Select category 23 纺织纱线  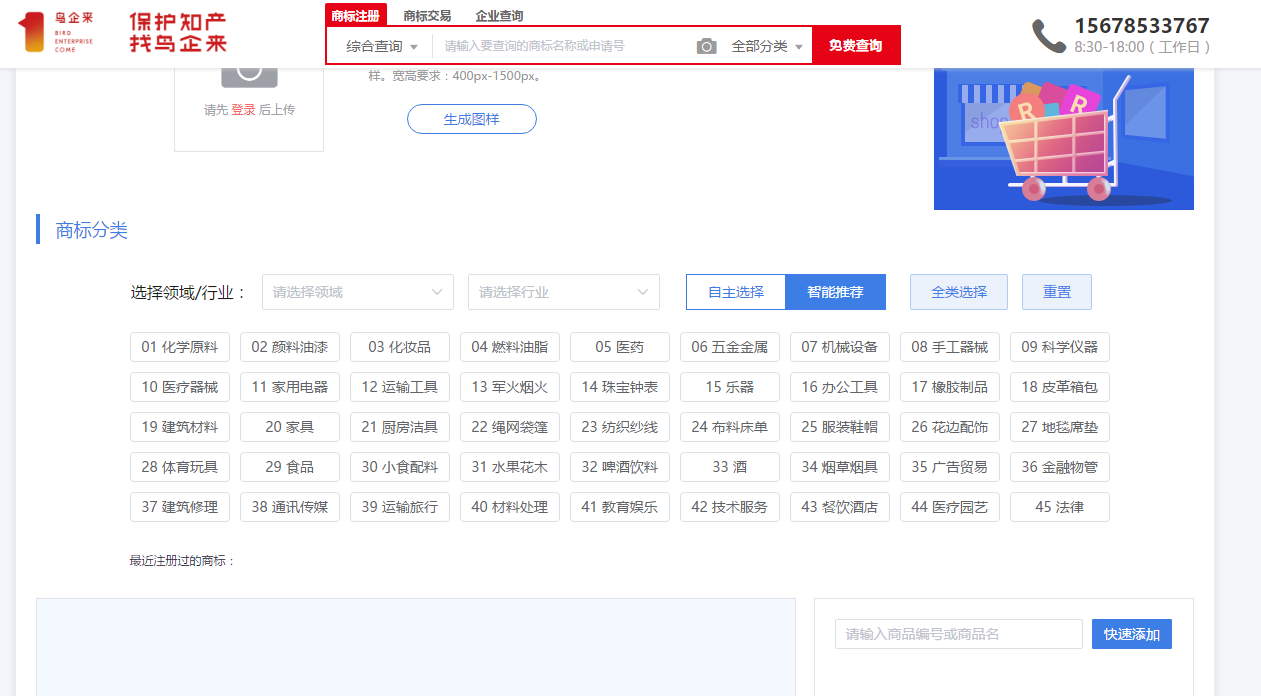tap(620, 427)
